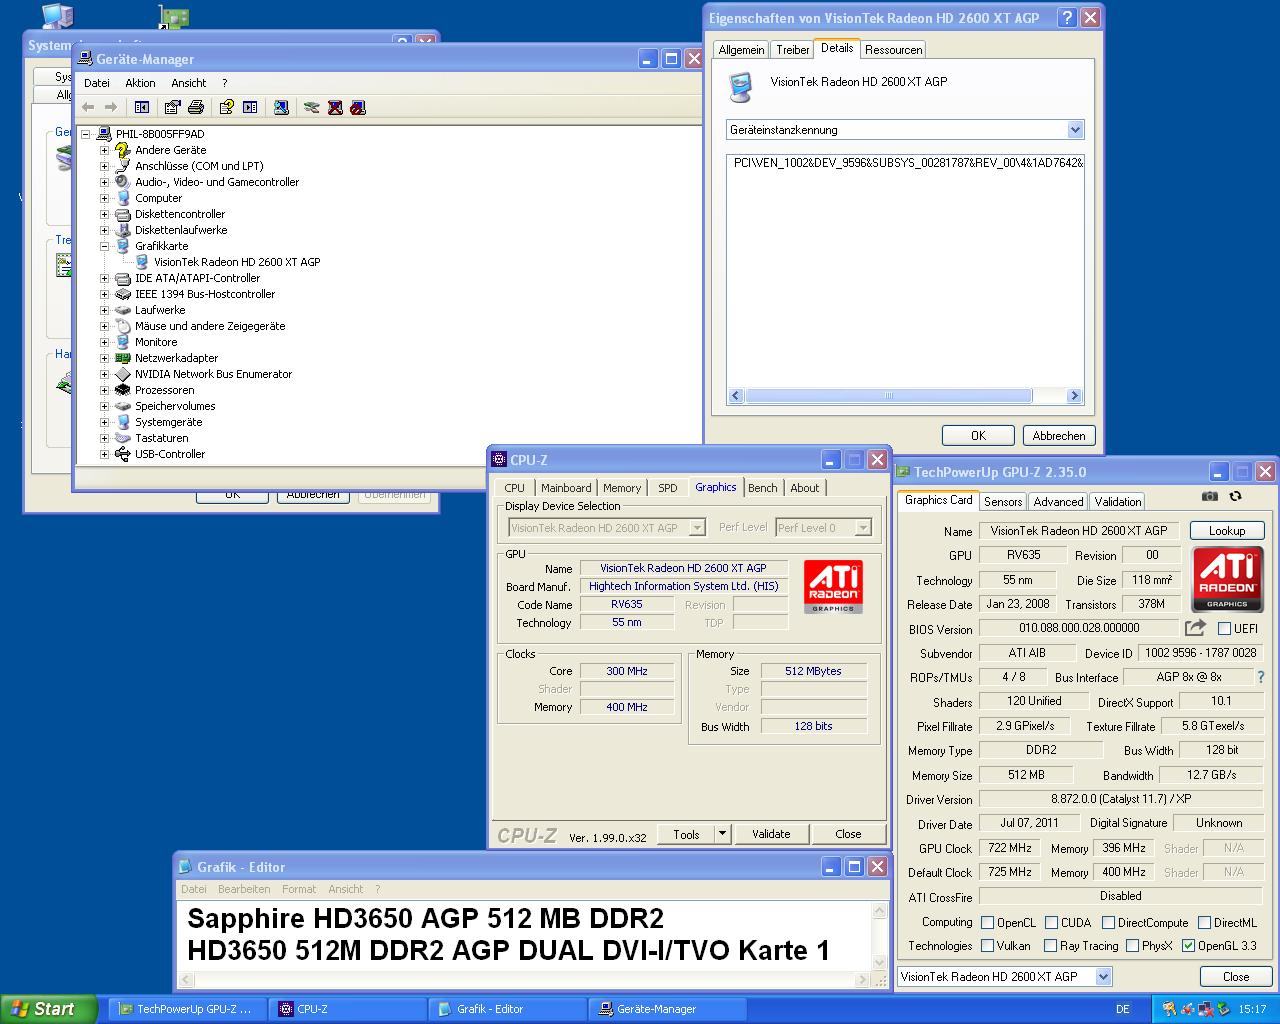Click the uninstall device toolbar icon
Screen dimensions: 1280x1024
point(335,107)
